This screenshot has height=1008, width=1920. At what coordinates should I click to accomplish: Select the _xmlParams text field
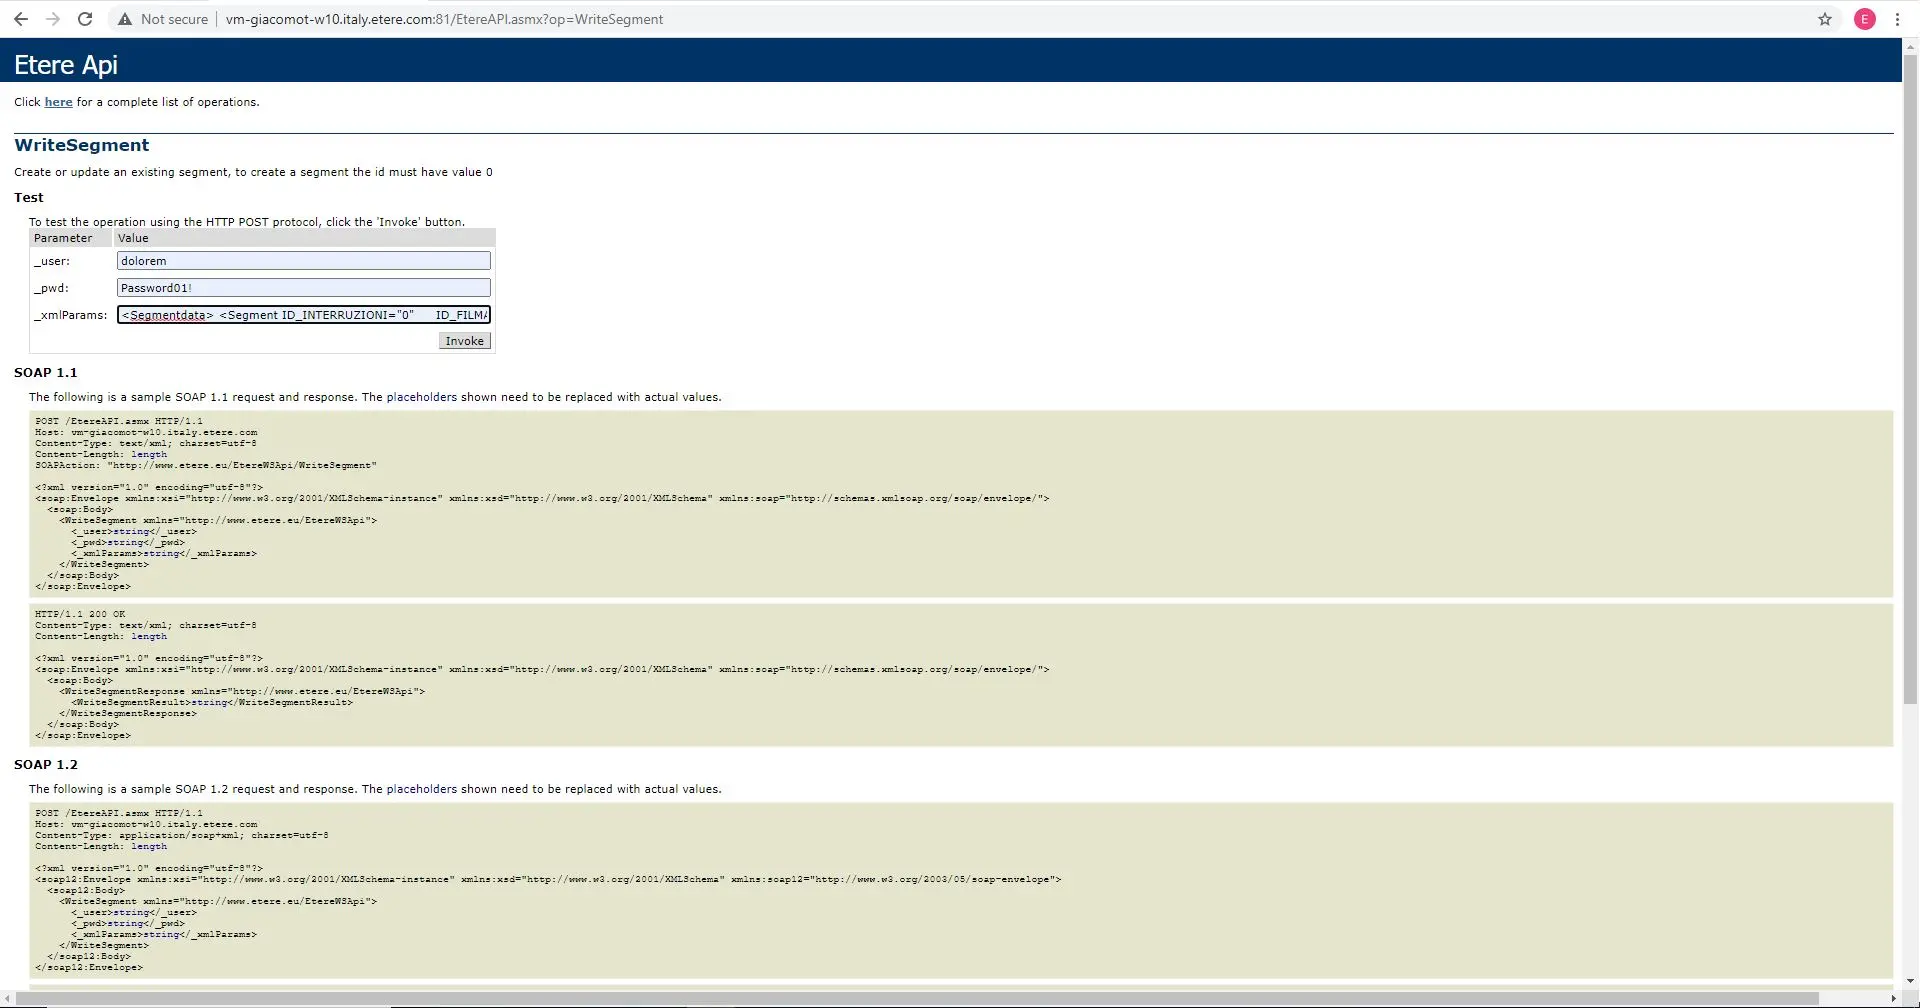point(303,315)
